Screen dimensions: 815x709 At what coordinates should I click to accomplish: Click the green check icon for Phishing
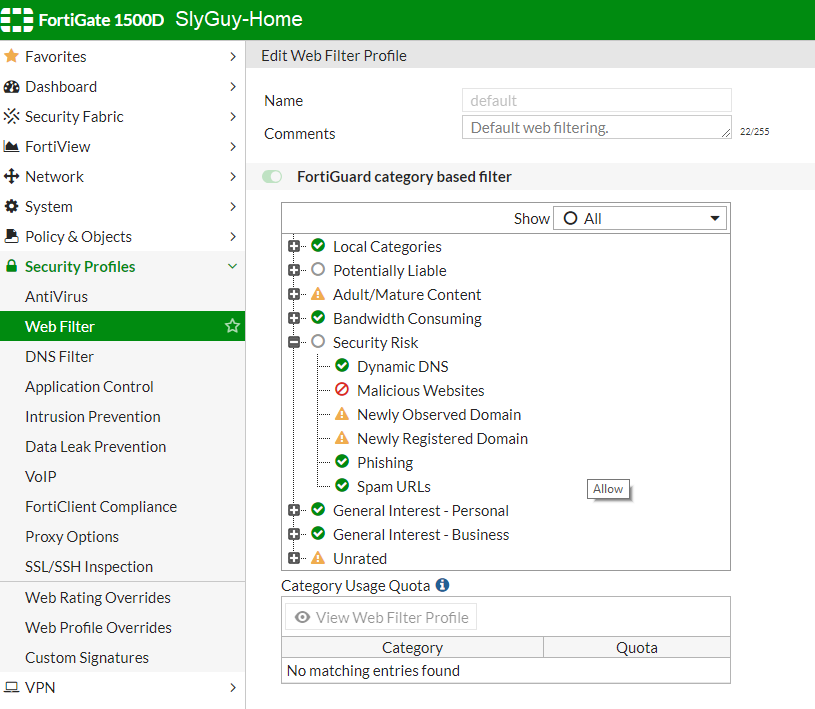[x=342, y=462]
